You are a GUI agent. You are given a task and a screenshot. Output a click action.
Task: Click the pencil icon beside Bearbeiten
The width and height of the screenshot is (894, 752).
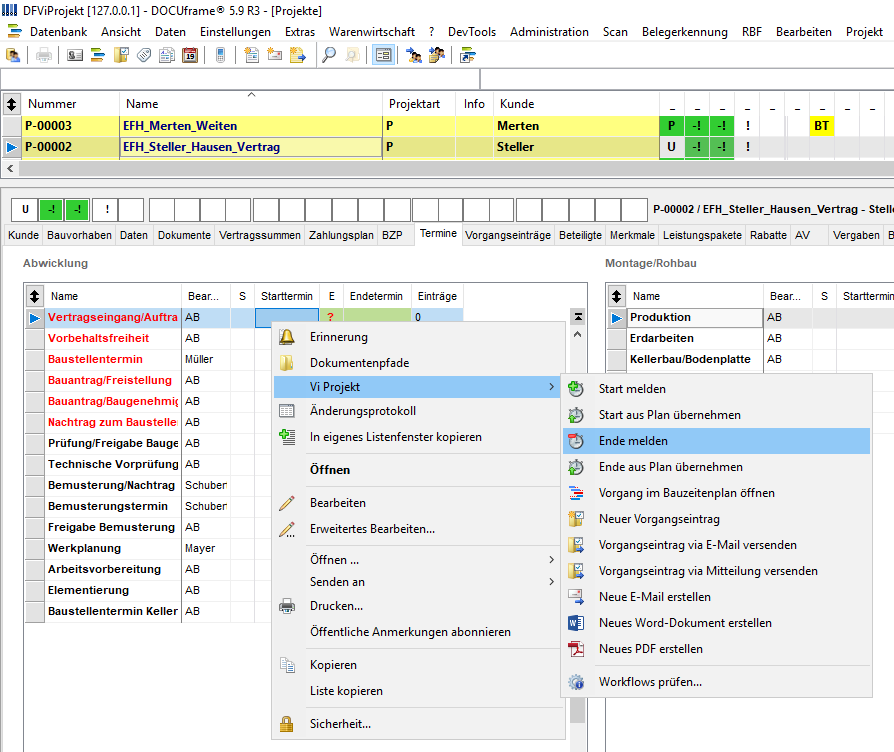[x=287, y=503]
